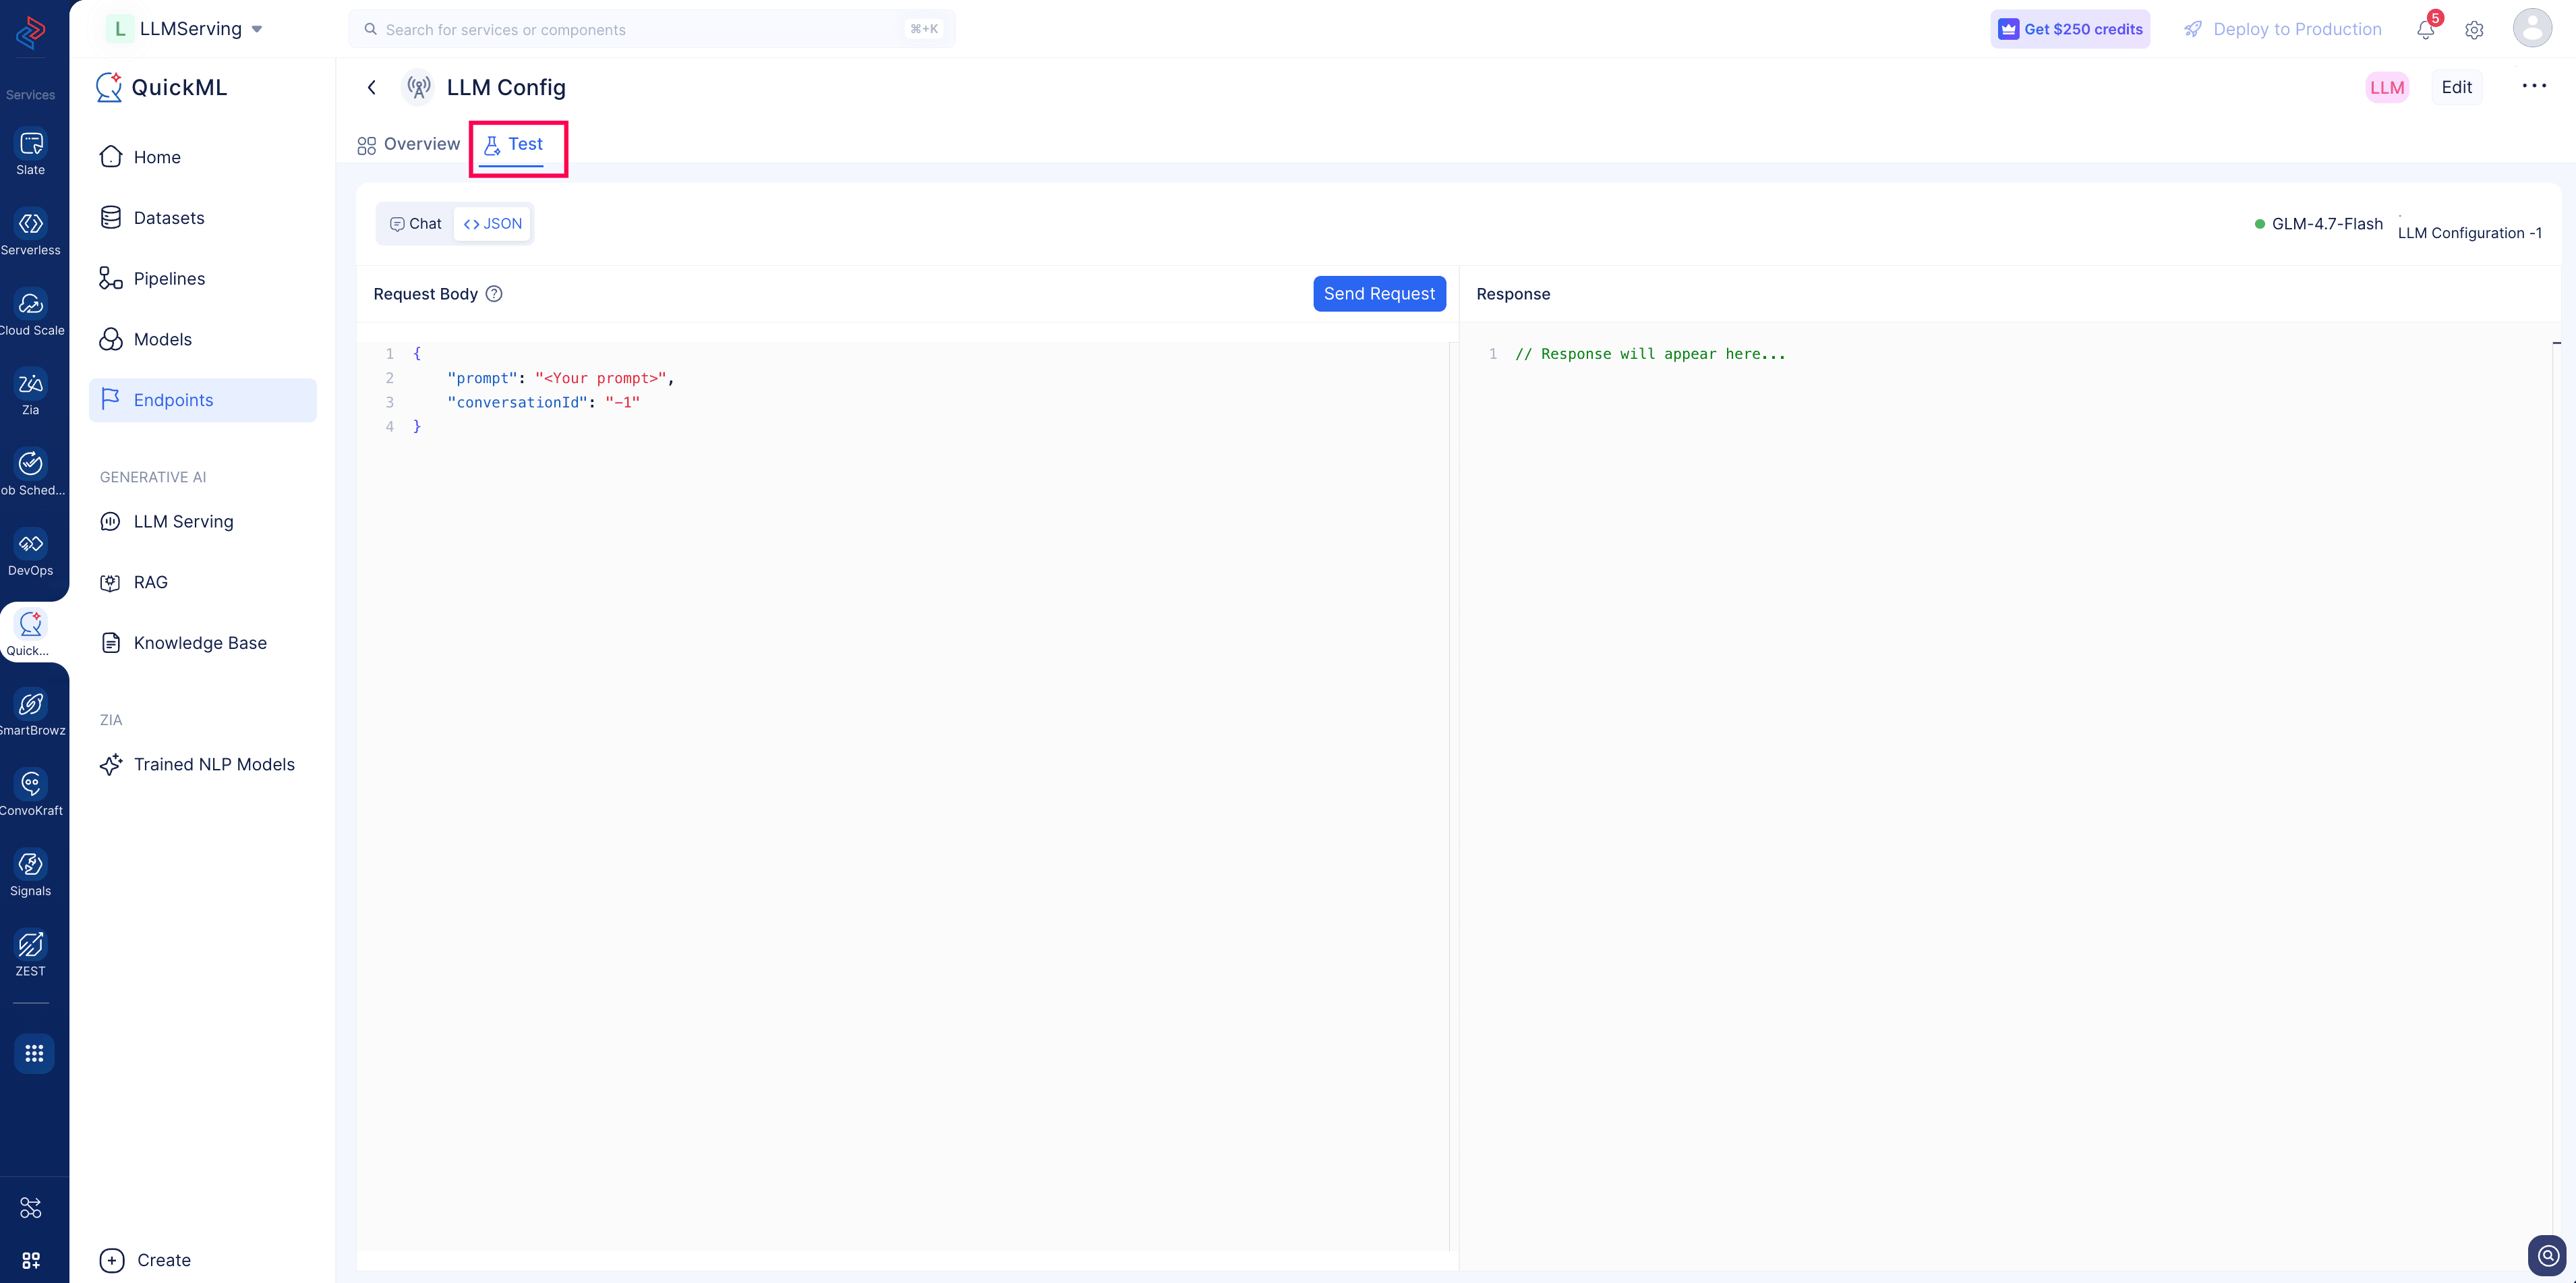This screenshot has width=2576, height=1283.
Task: Switch to Chat mode toggle
Action: [415, 224]
